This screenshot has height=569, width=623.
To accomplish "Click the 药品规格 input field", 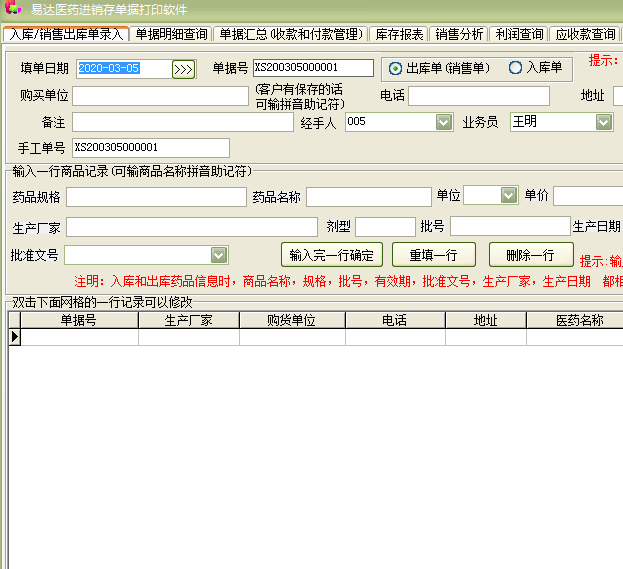I will [x=156, y=197].
